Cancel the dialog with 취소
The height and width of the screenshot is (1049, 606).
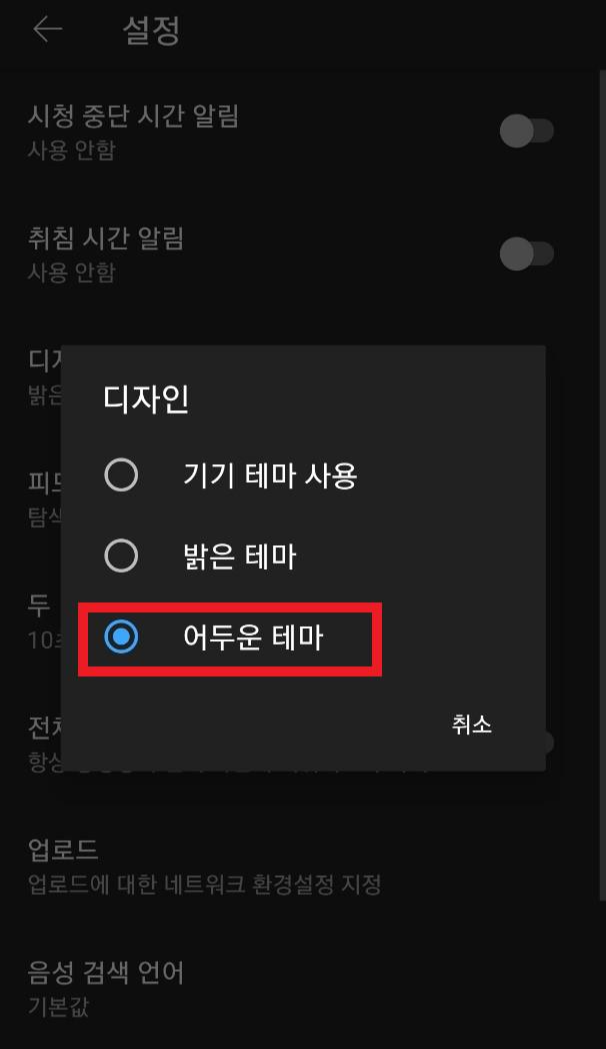472,725
